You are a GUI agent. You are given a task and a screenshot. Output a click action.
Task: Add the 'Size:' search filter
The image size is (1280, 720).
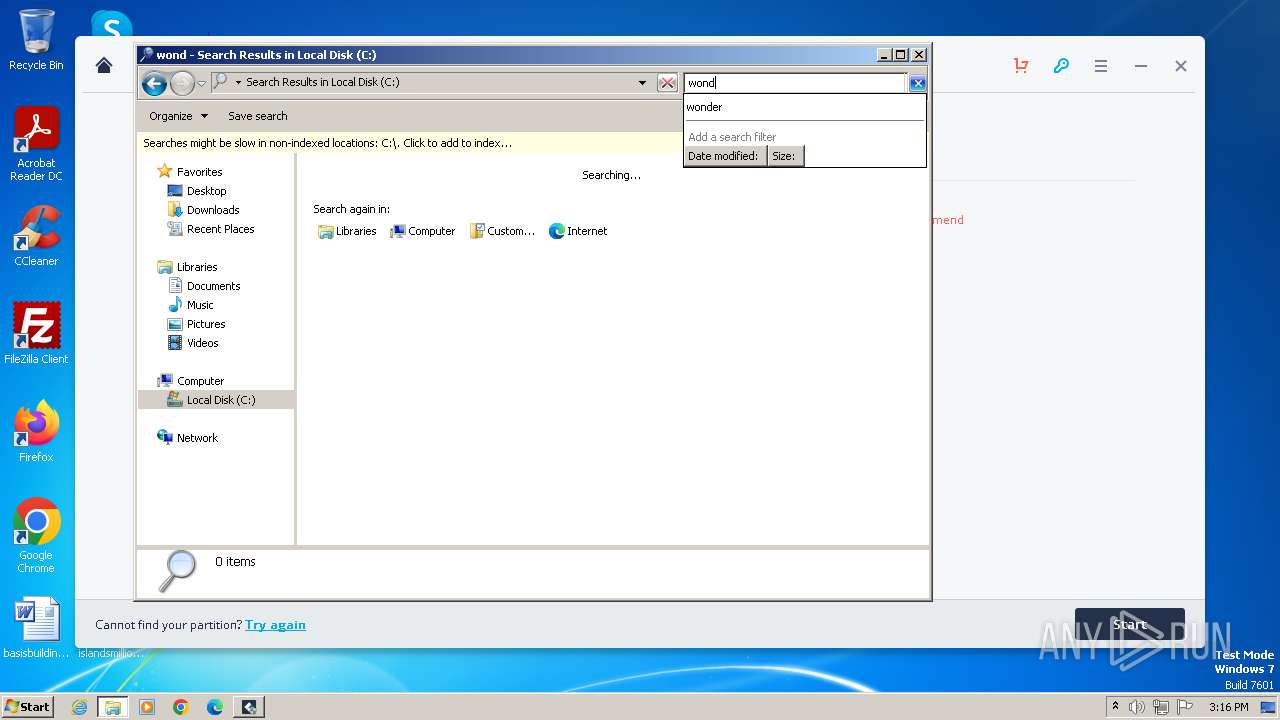pyautogui.click(x=785, y=156)
